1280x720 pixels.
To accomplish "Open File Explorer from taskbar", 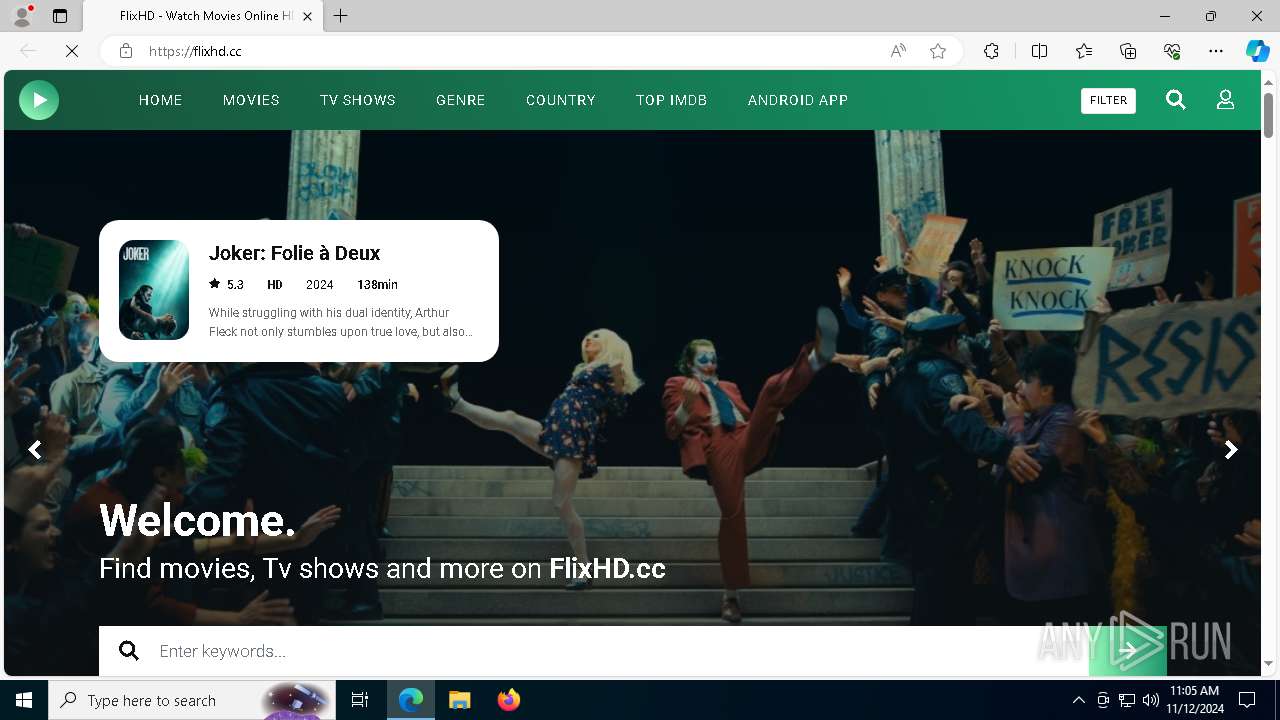I will pos(459,700).
